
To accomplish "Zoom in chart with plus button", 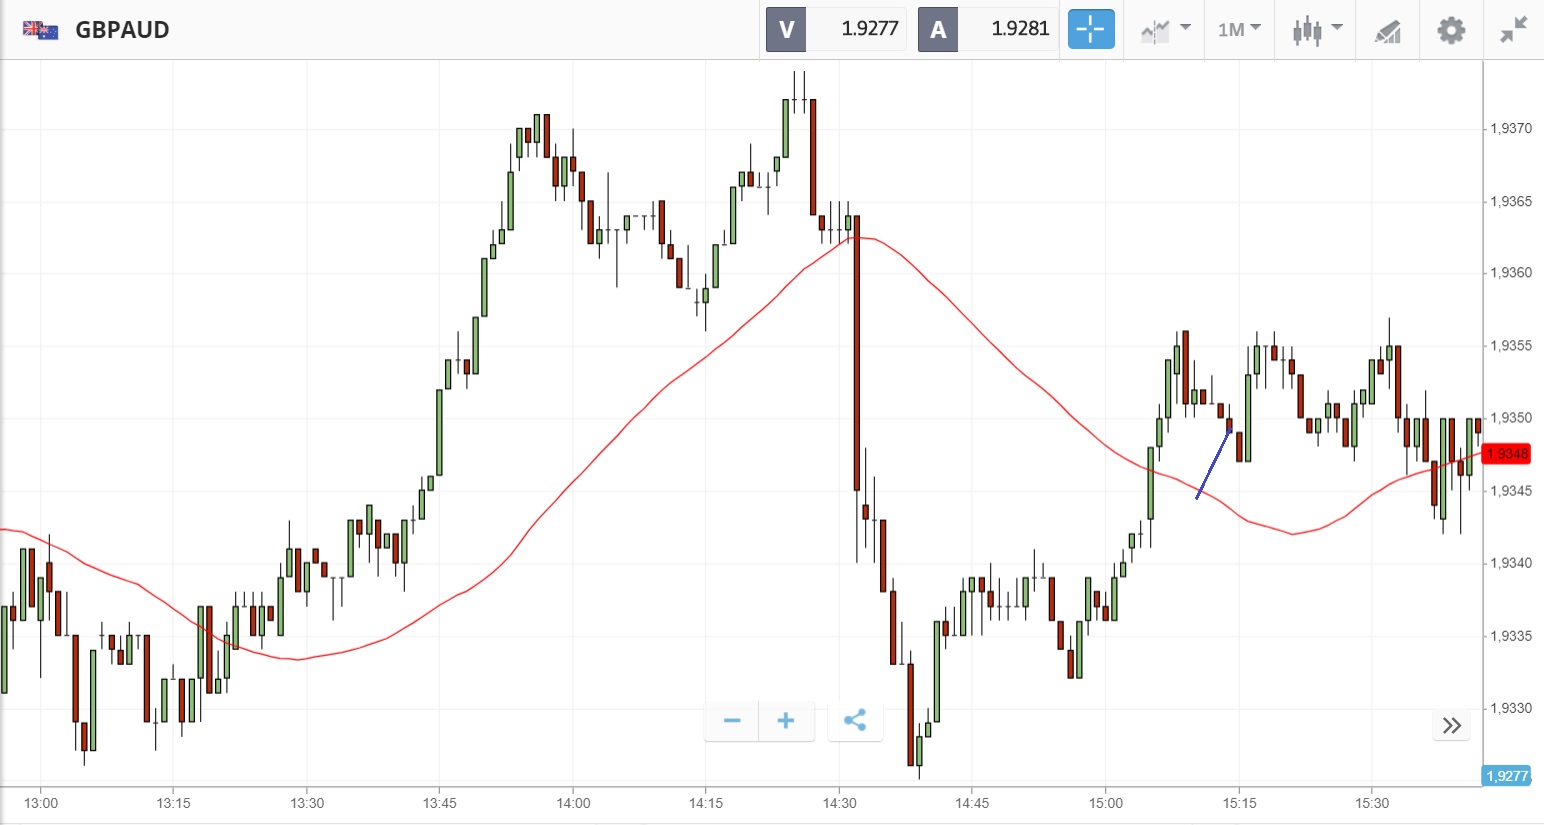I will coord(786,721).
